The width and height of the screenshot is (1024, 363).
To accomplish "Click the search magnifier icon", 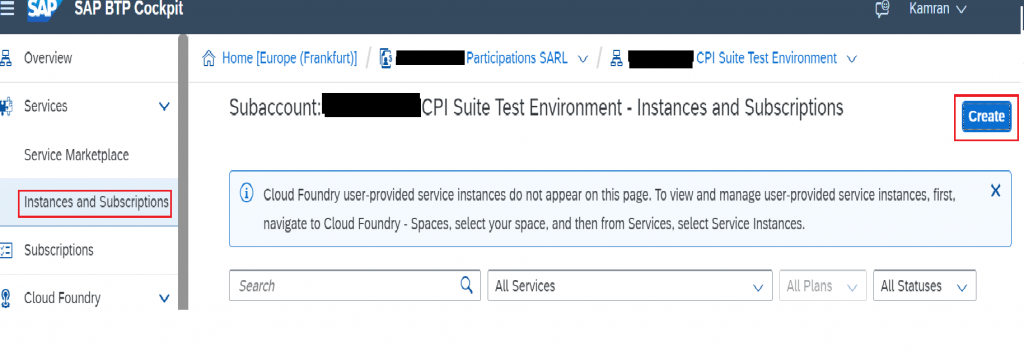I will click(x=466, y=285).
